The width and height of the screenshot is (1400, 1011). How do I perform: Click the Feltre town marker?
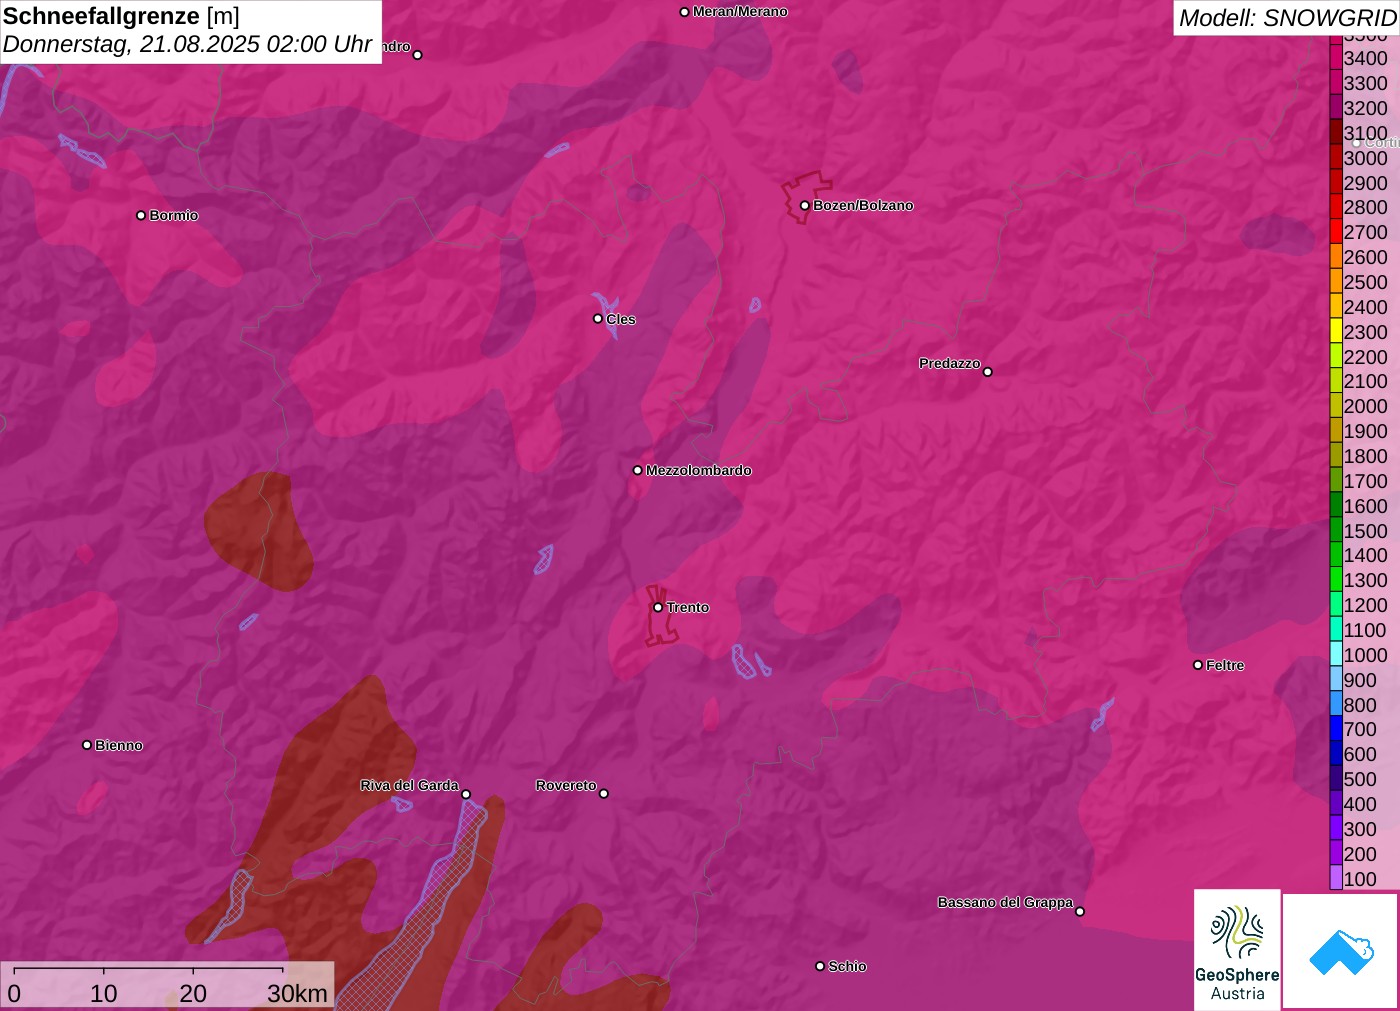coord(1198,665)
